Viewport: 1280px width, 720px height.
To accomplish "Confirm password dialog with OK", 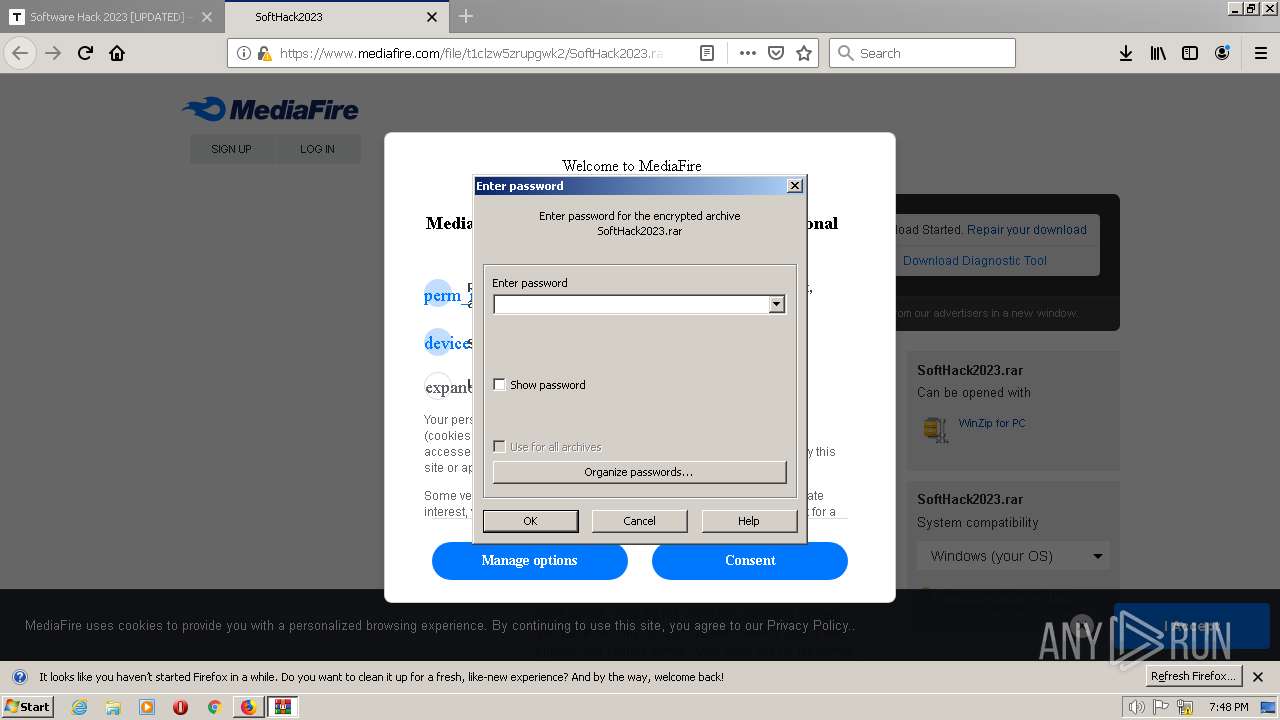I will pos(530,521).
